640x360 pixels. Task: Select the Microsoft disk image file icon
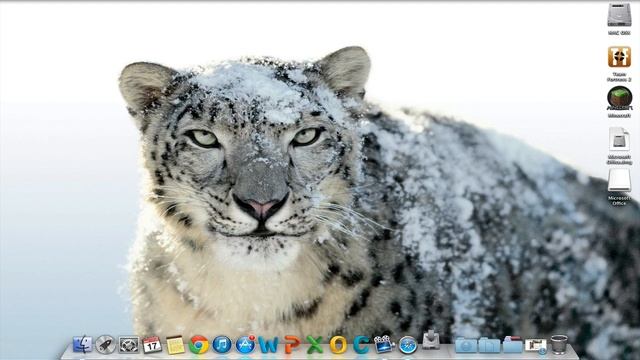tap(619, 139)
